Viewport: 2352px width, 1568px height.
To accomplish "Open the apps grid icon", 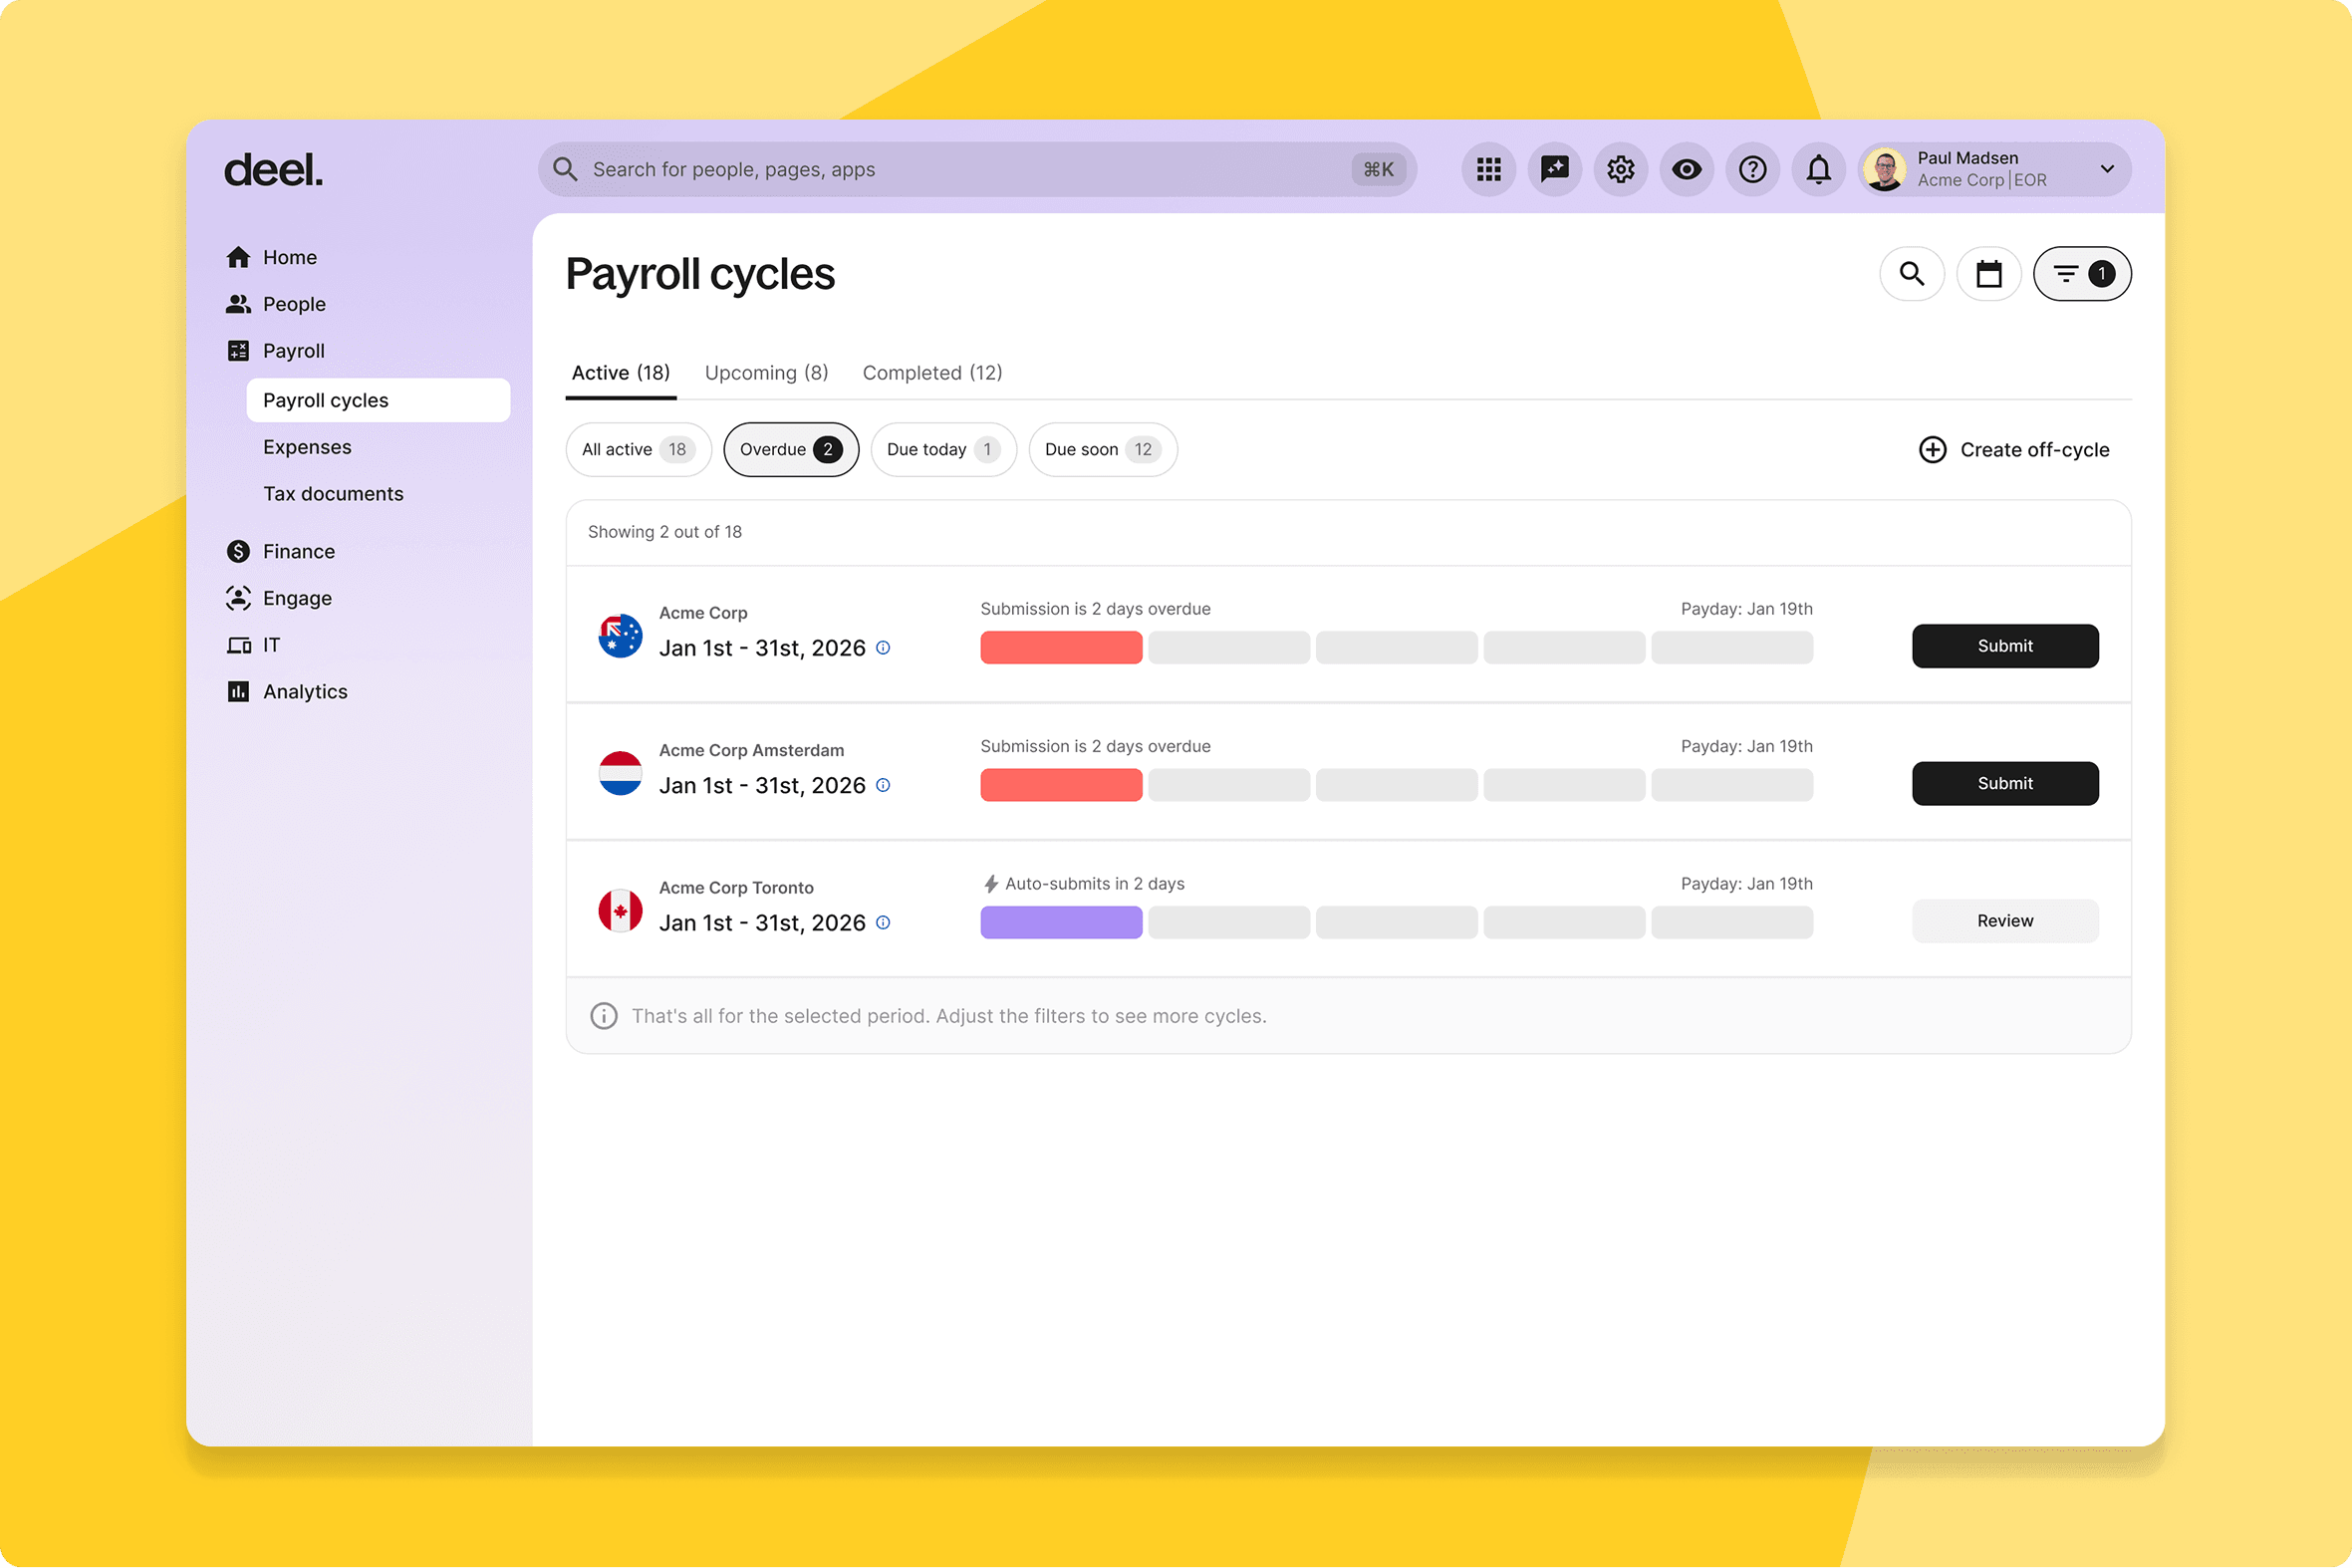I will (x=1488, y=169).
